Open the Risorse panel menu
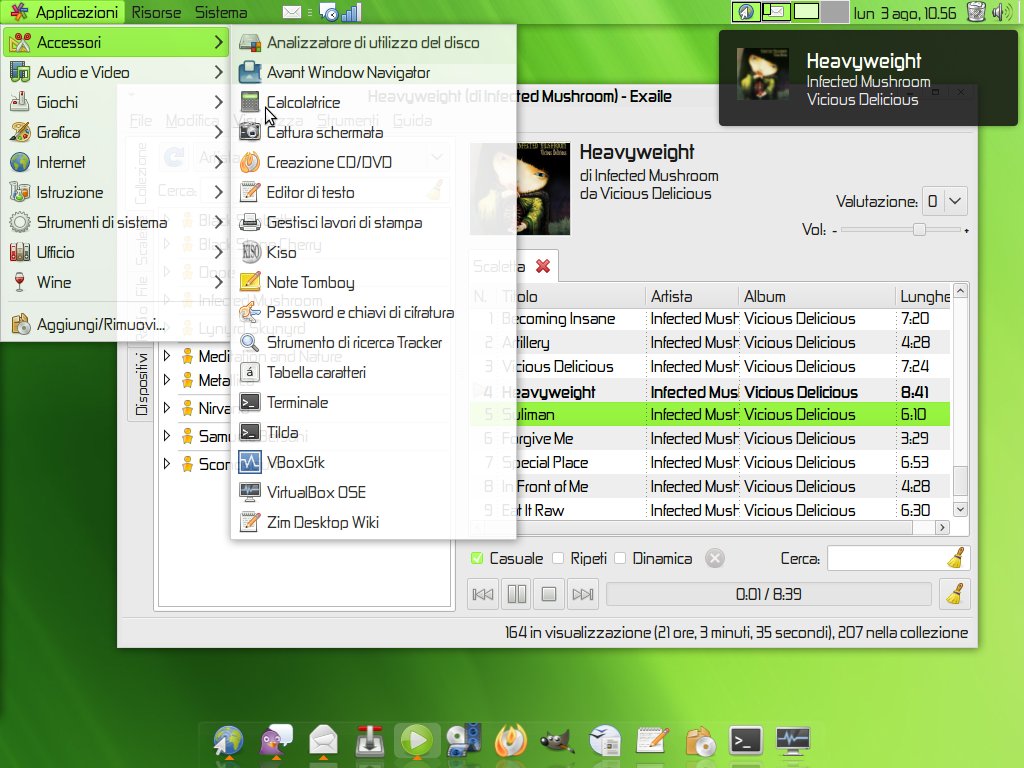This screenshot has height=768, width=1024. [x=156, y=12]
